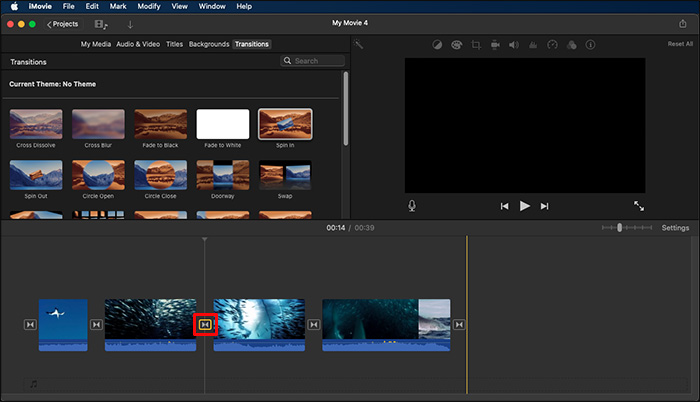Toggle the voiceover microphone recording
Screen dimensions: 700x402
412,206
